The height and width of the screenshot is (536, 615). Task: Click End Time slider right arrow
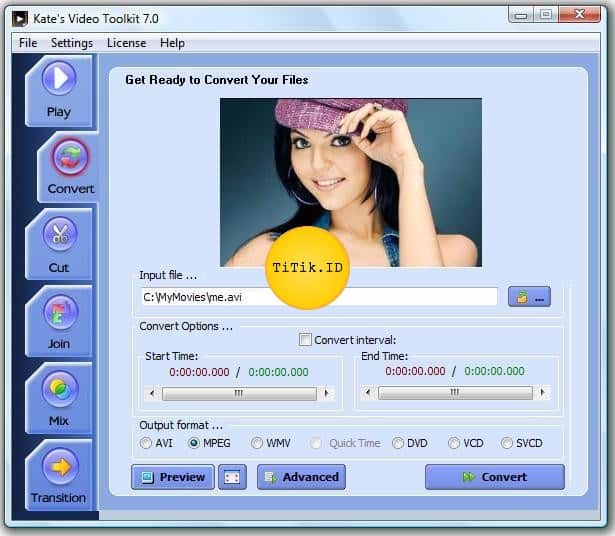click(542, 392)
